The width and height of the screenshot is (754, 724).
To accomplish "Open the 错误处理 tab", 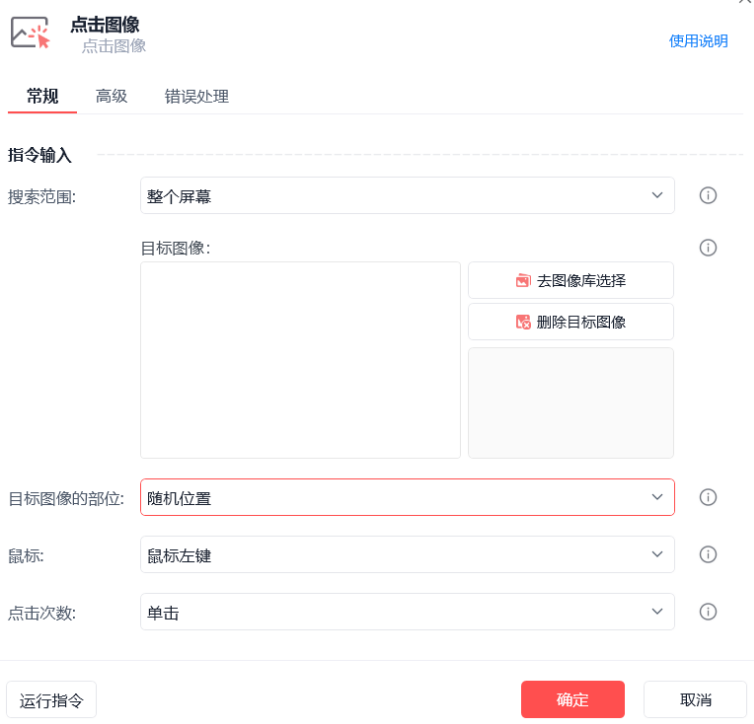I will coord(196,96).
